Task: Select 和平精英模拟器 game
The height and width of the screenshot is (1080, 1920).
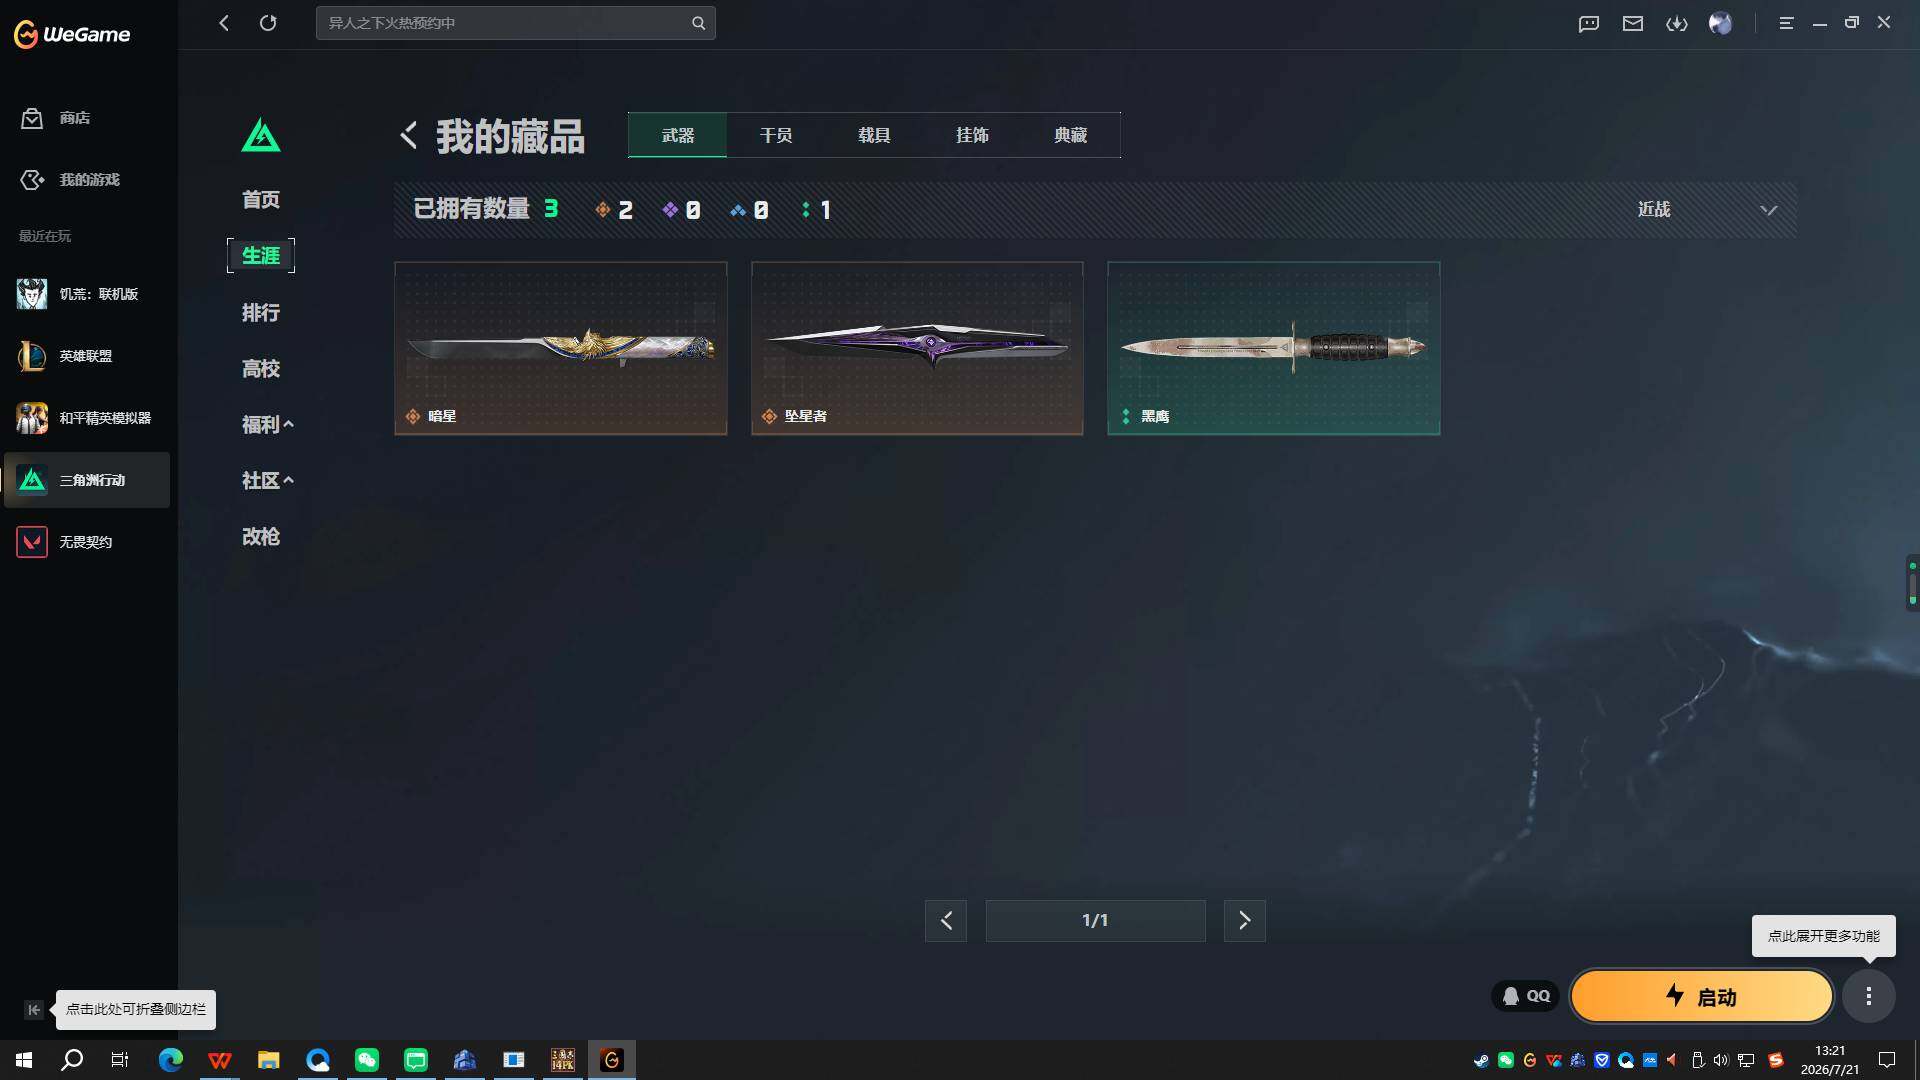Action: tap(85, 418)
